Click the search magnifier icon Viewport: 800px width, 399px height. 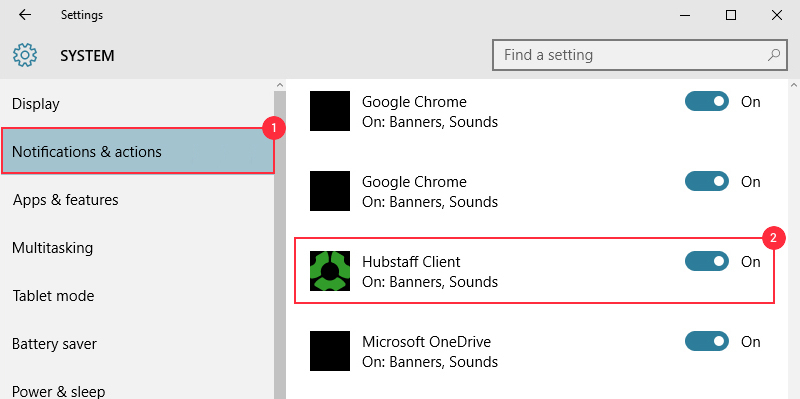773,55
